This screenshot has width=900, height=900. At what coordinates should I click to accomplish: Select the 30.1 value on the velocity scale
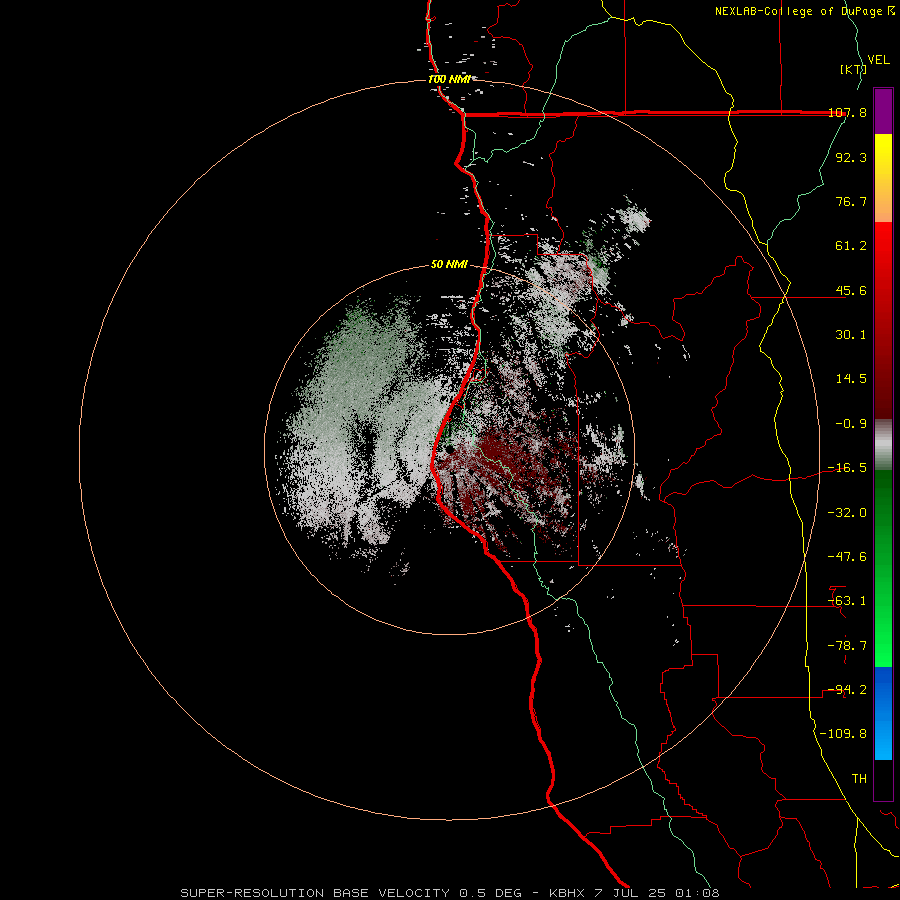(851, 335)
